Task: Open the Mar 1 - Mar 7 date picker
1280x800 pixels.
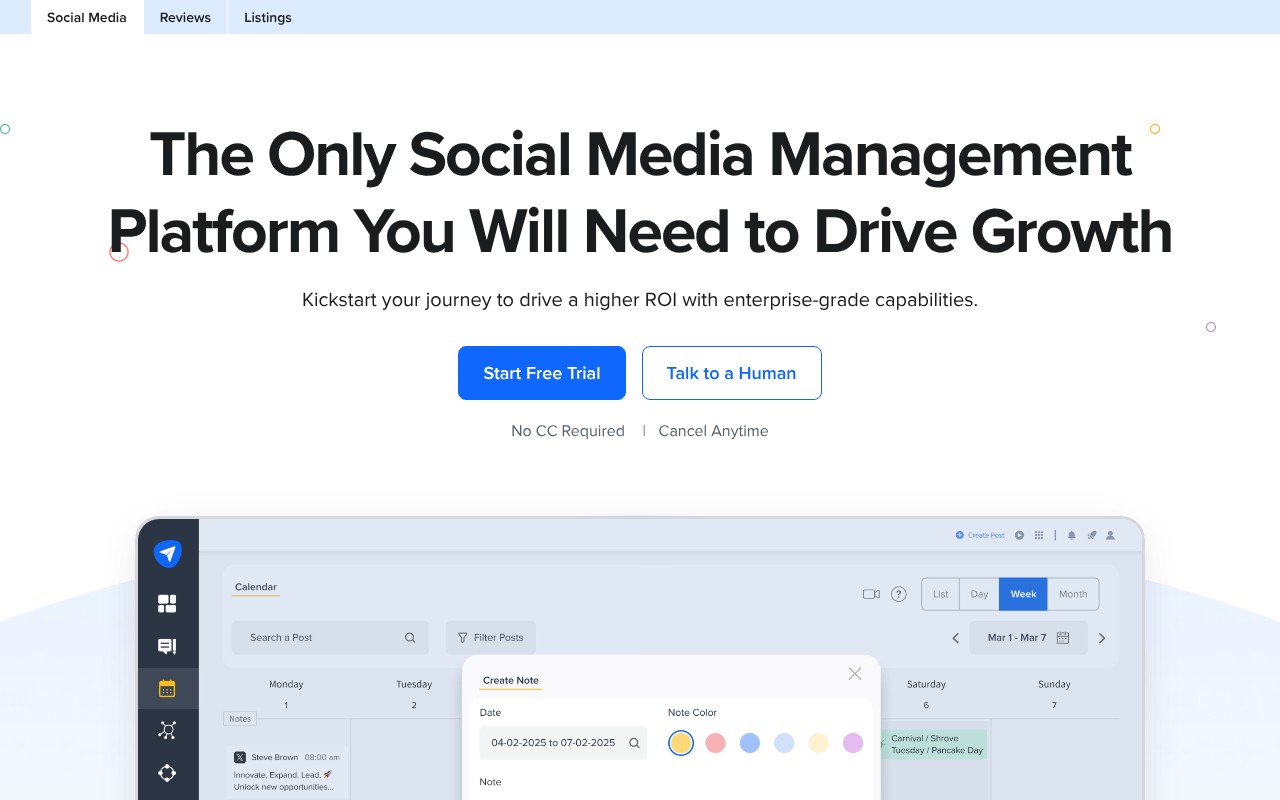Action: point(1028,638)
